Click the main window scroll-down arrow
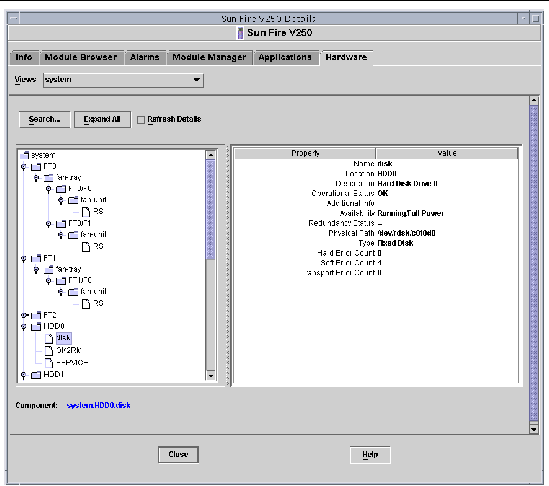Image resolution: width=549 pixels, height=486 pixels. coord(534,429)
